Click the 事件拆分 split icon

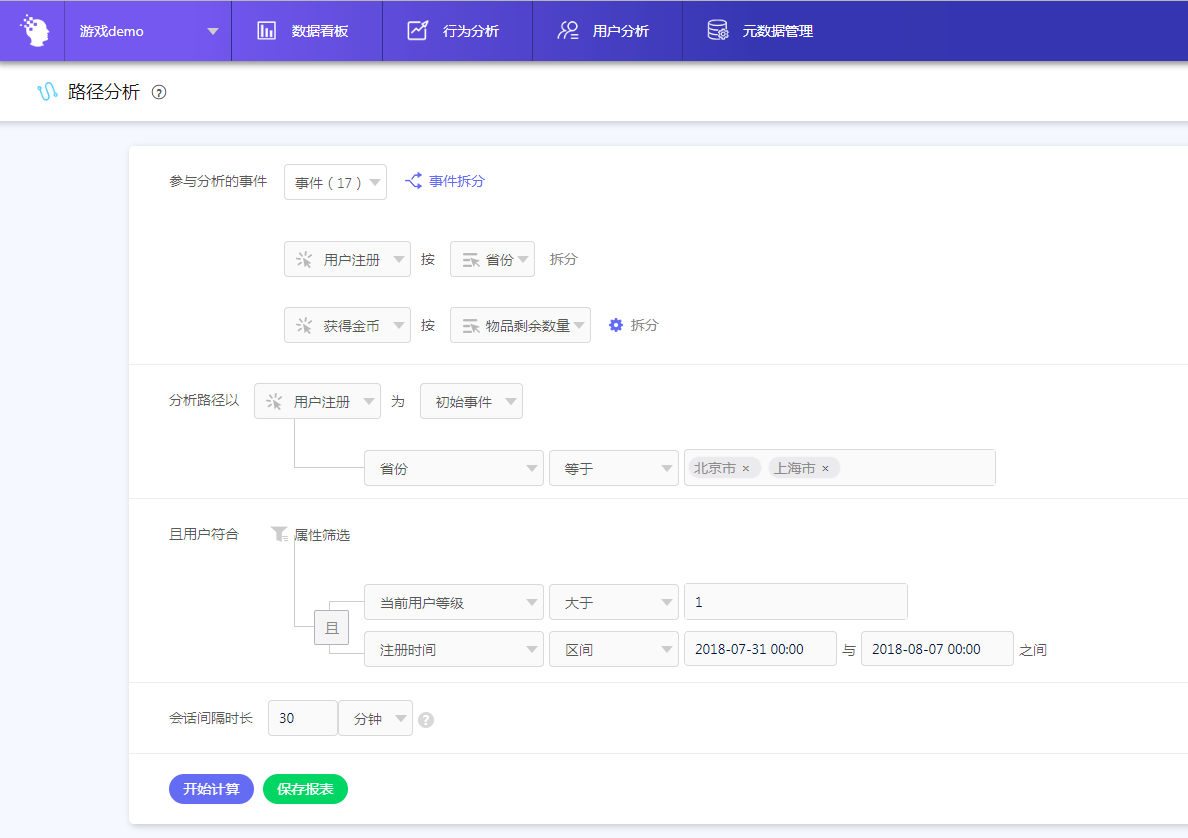[413, 181]
